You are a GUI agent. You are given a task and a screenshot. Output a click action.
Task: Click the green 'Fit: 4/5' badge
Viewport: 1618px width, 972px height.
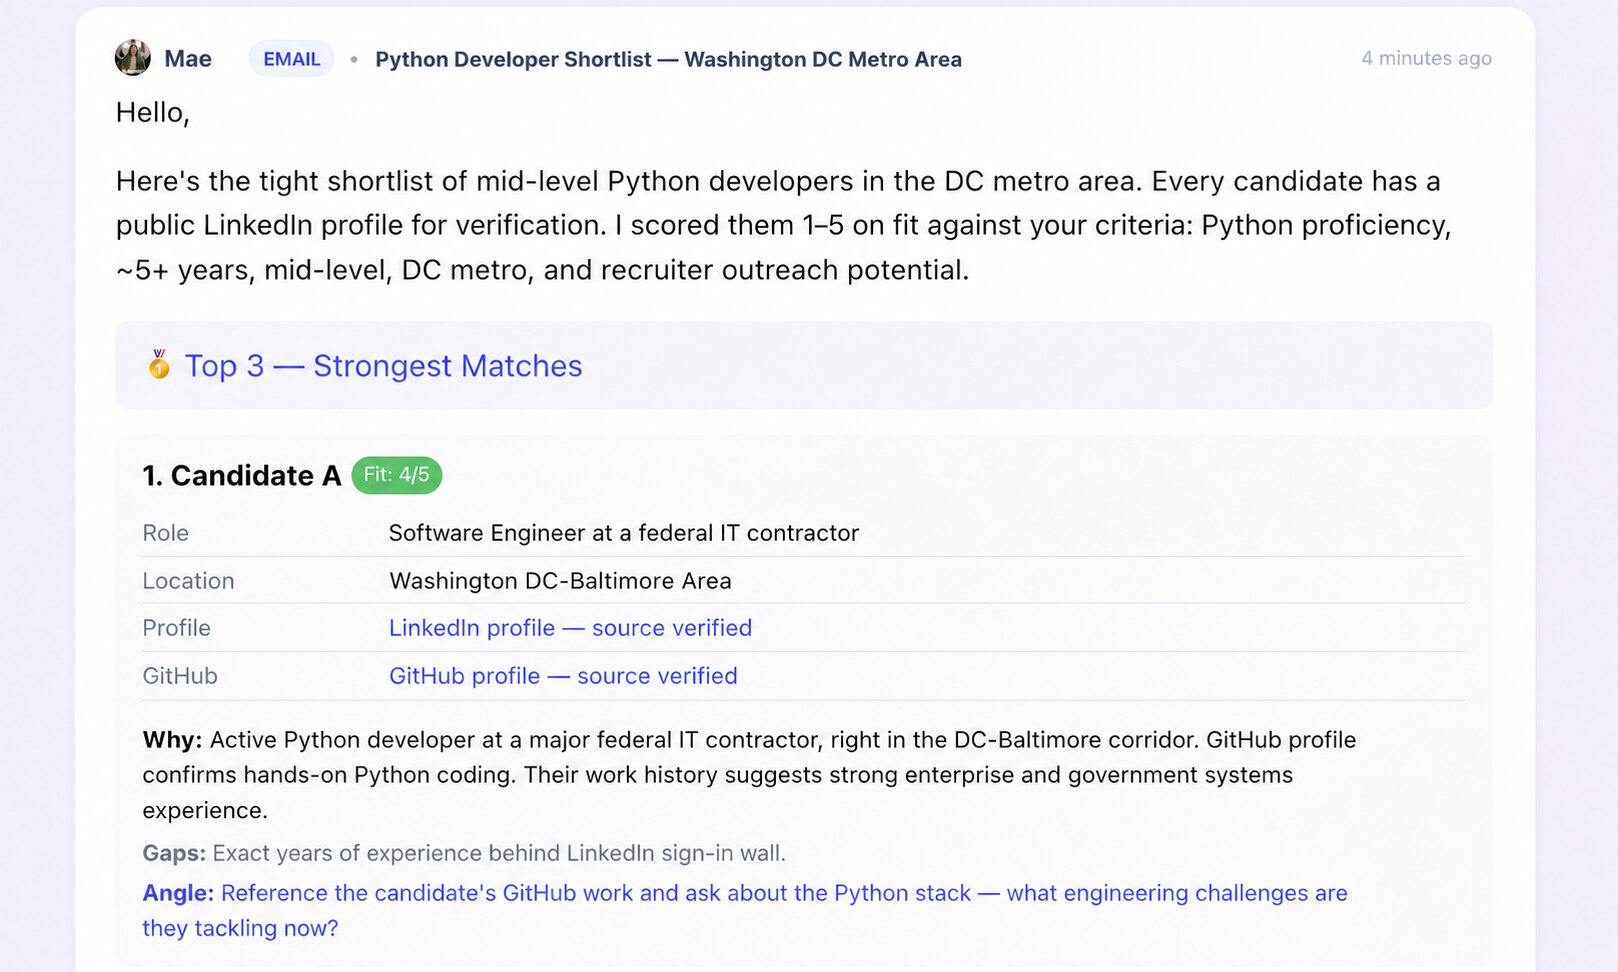pos(397,475)
